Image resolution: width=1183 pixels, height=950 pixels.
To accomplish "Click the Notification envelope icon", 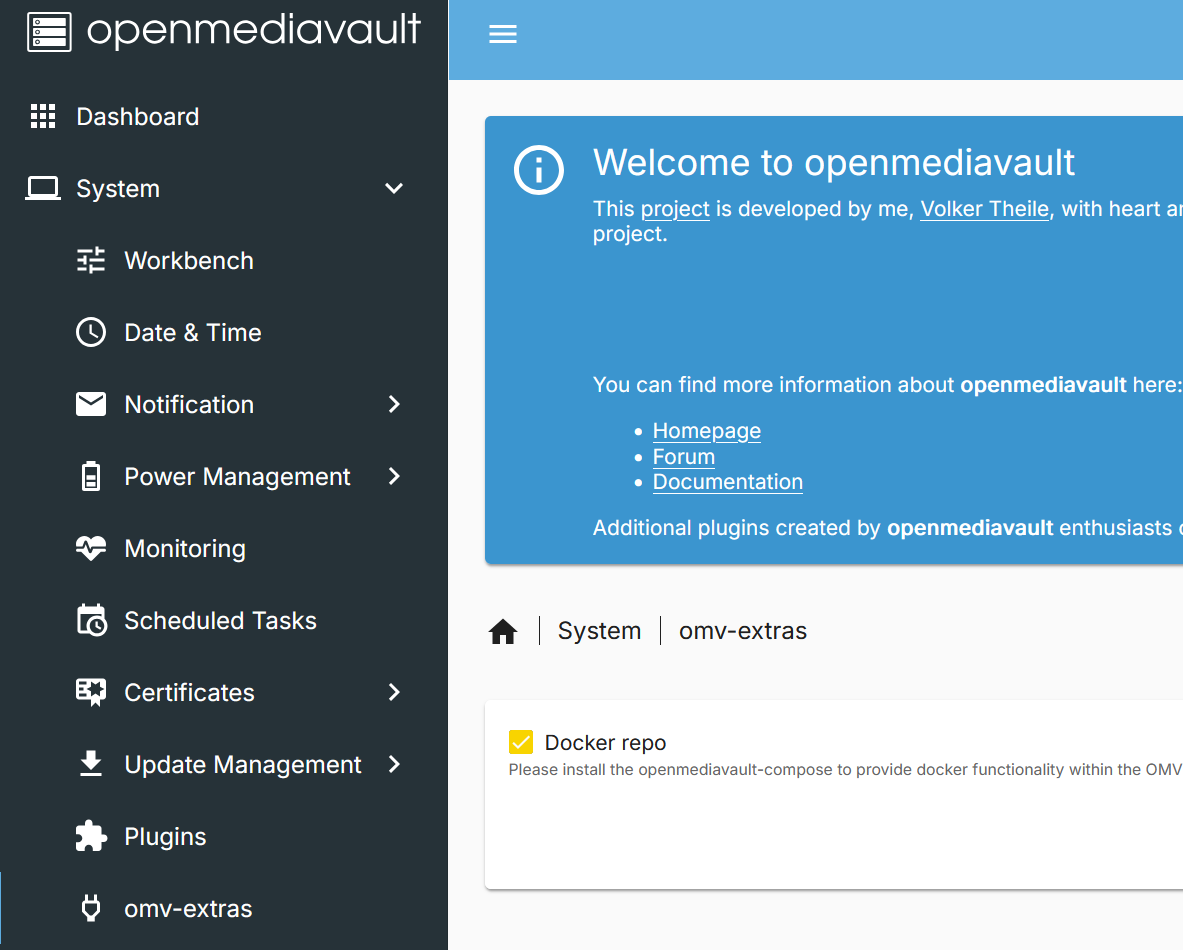I will (x=91, y=404).
